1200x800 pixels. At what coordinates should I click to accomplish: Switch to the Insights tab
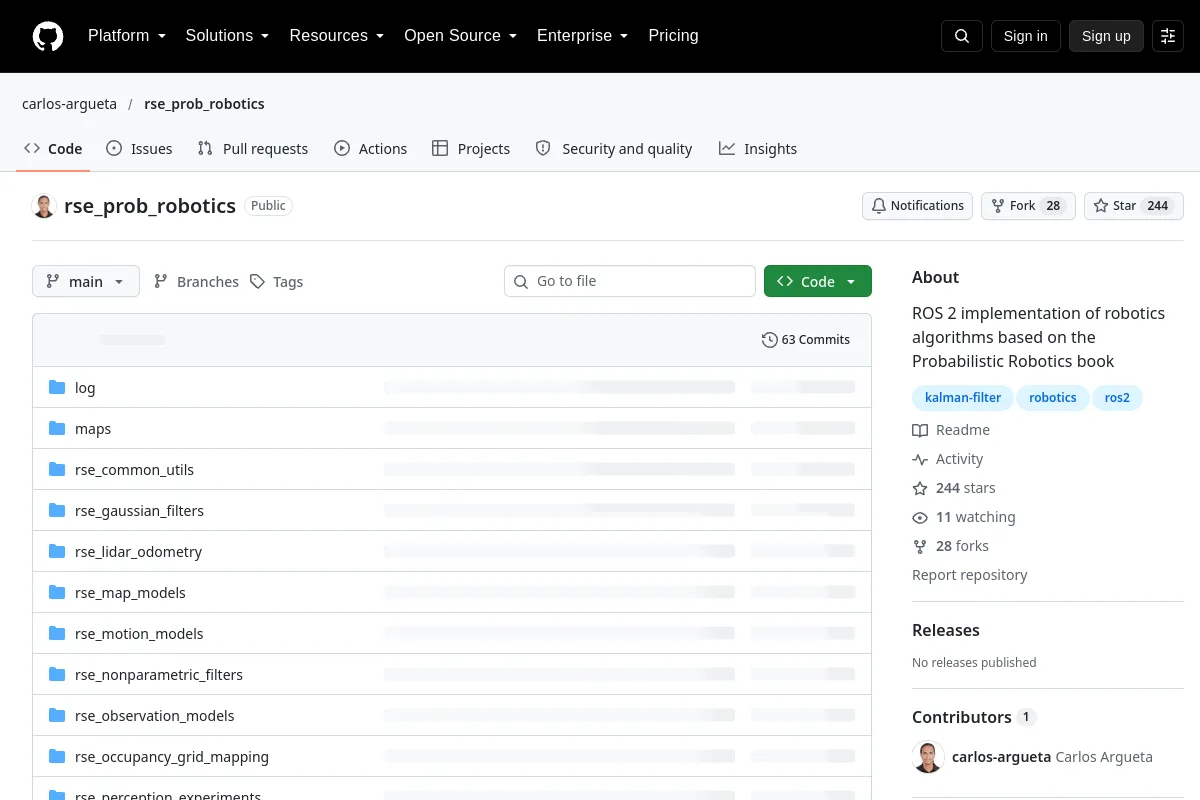pyautogui.click(x=758, y=149)
